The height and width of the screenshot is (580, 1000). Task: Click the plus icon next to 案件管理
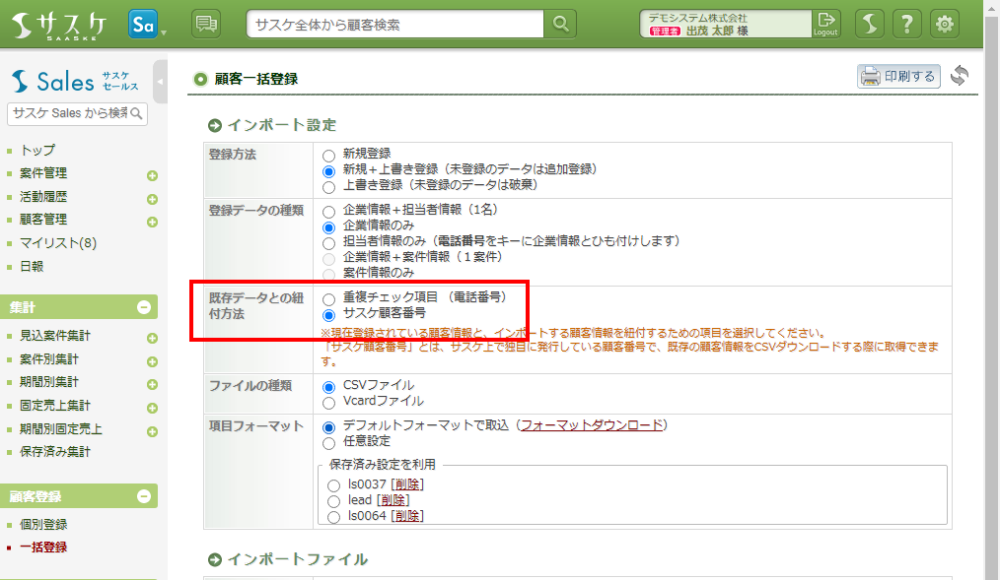(152, 175)
